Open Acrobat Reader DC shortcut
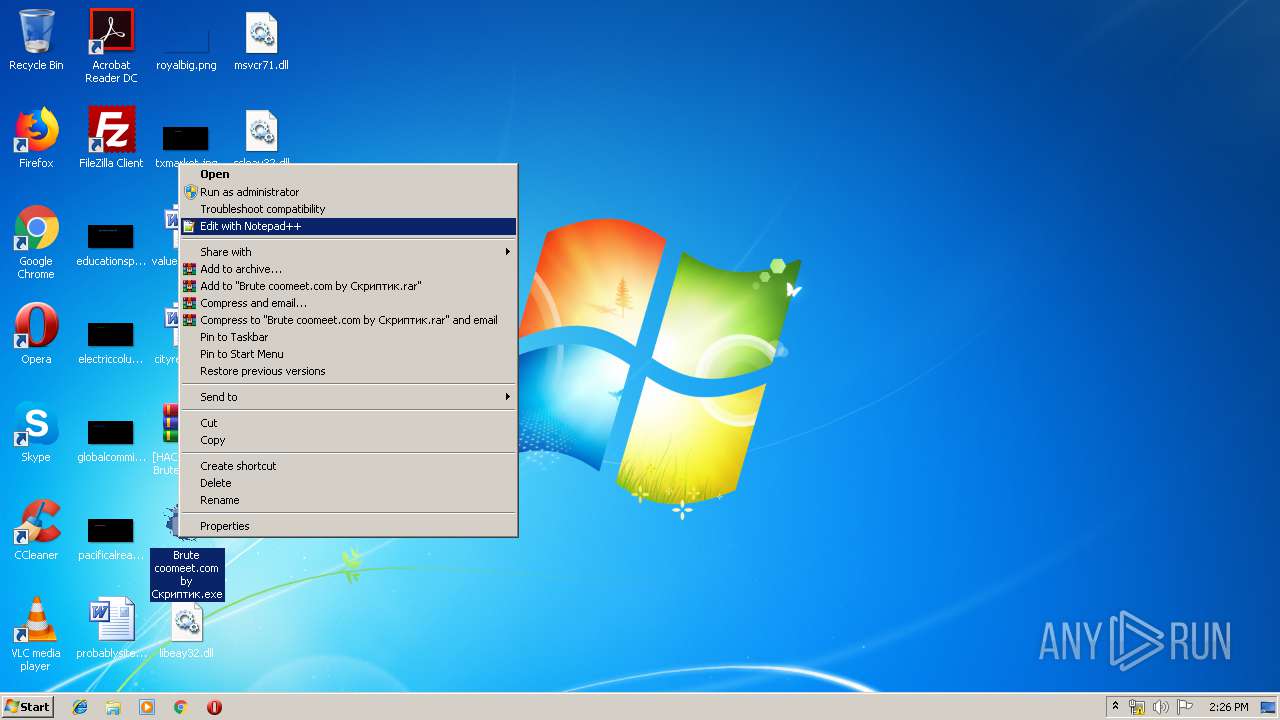Image resolution: width=1280 pixels, height=720 pixels. [111, 46]
